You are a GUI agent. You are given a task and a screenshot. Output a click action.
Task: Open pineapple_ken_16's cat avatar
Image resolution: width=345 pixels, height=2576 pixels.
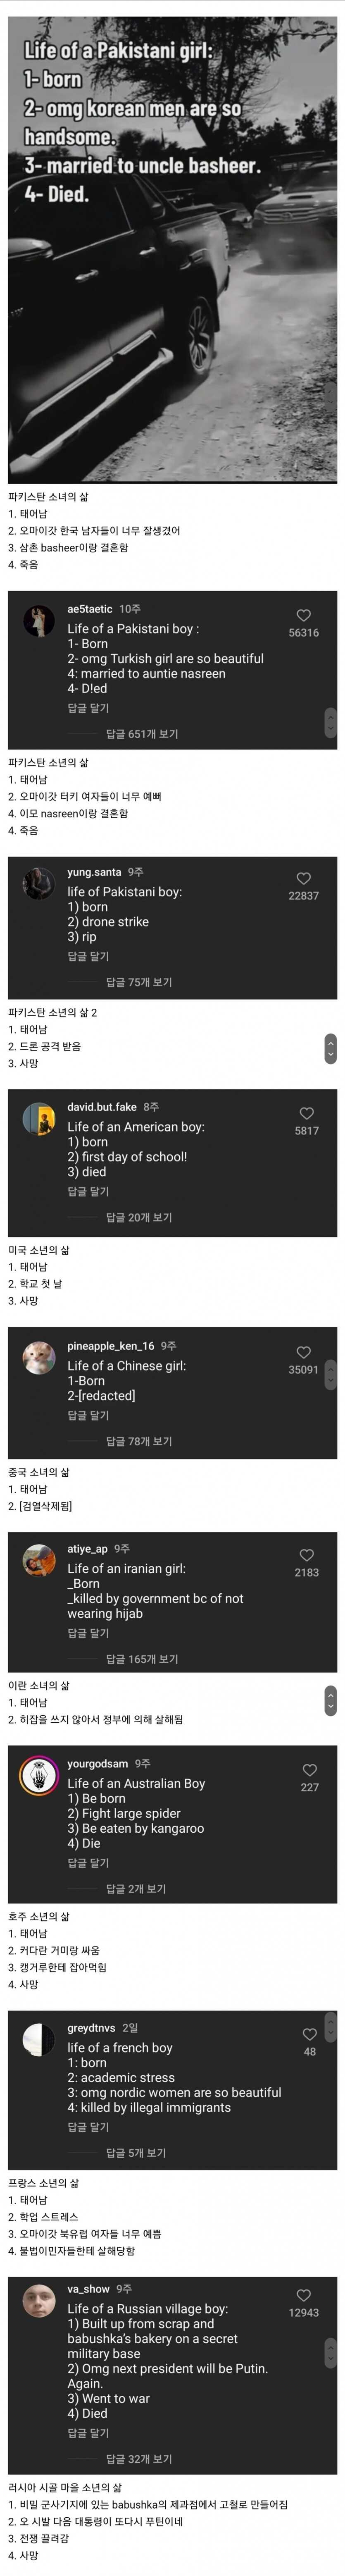[x=39, y=1358]
